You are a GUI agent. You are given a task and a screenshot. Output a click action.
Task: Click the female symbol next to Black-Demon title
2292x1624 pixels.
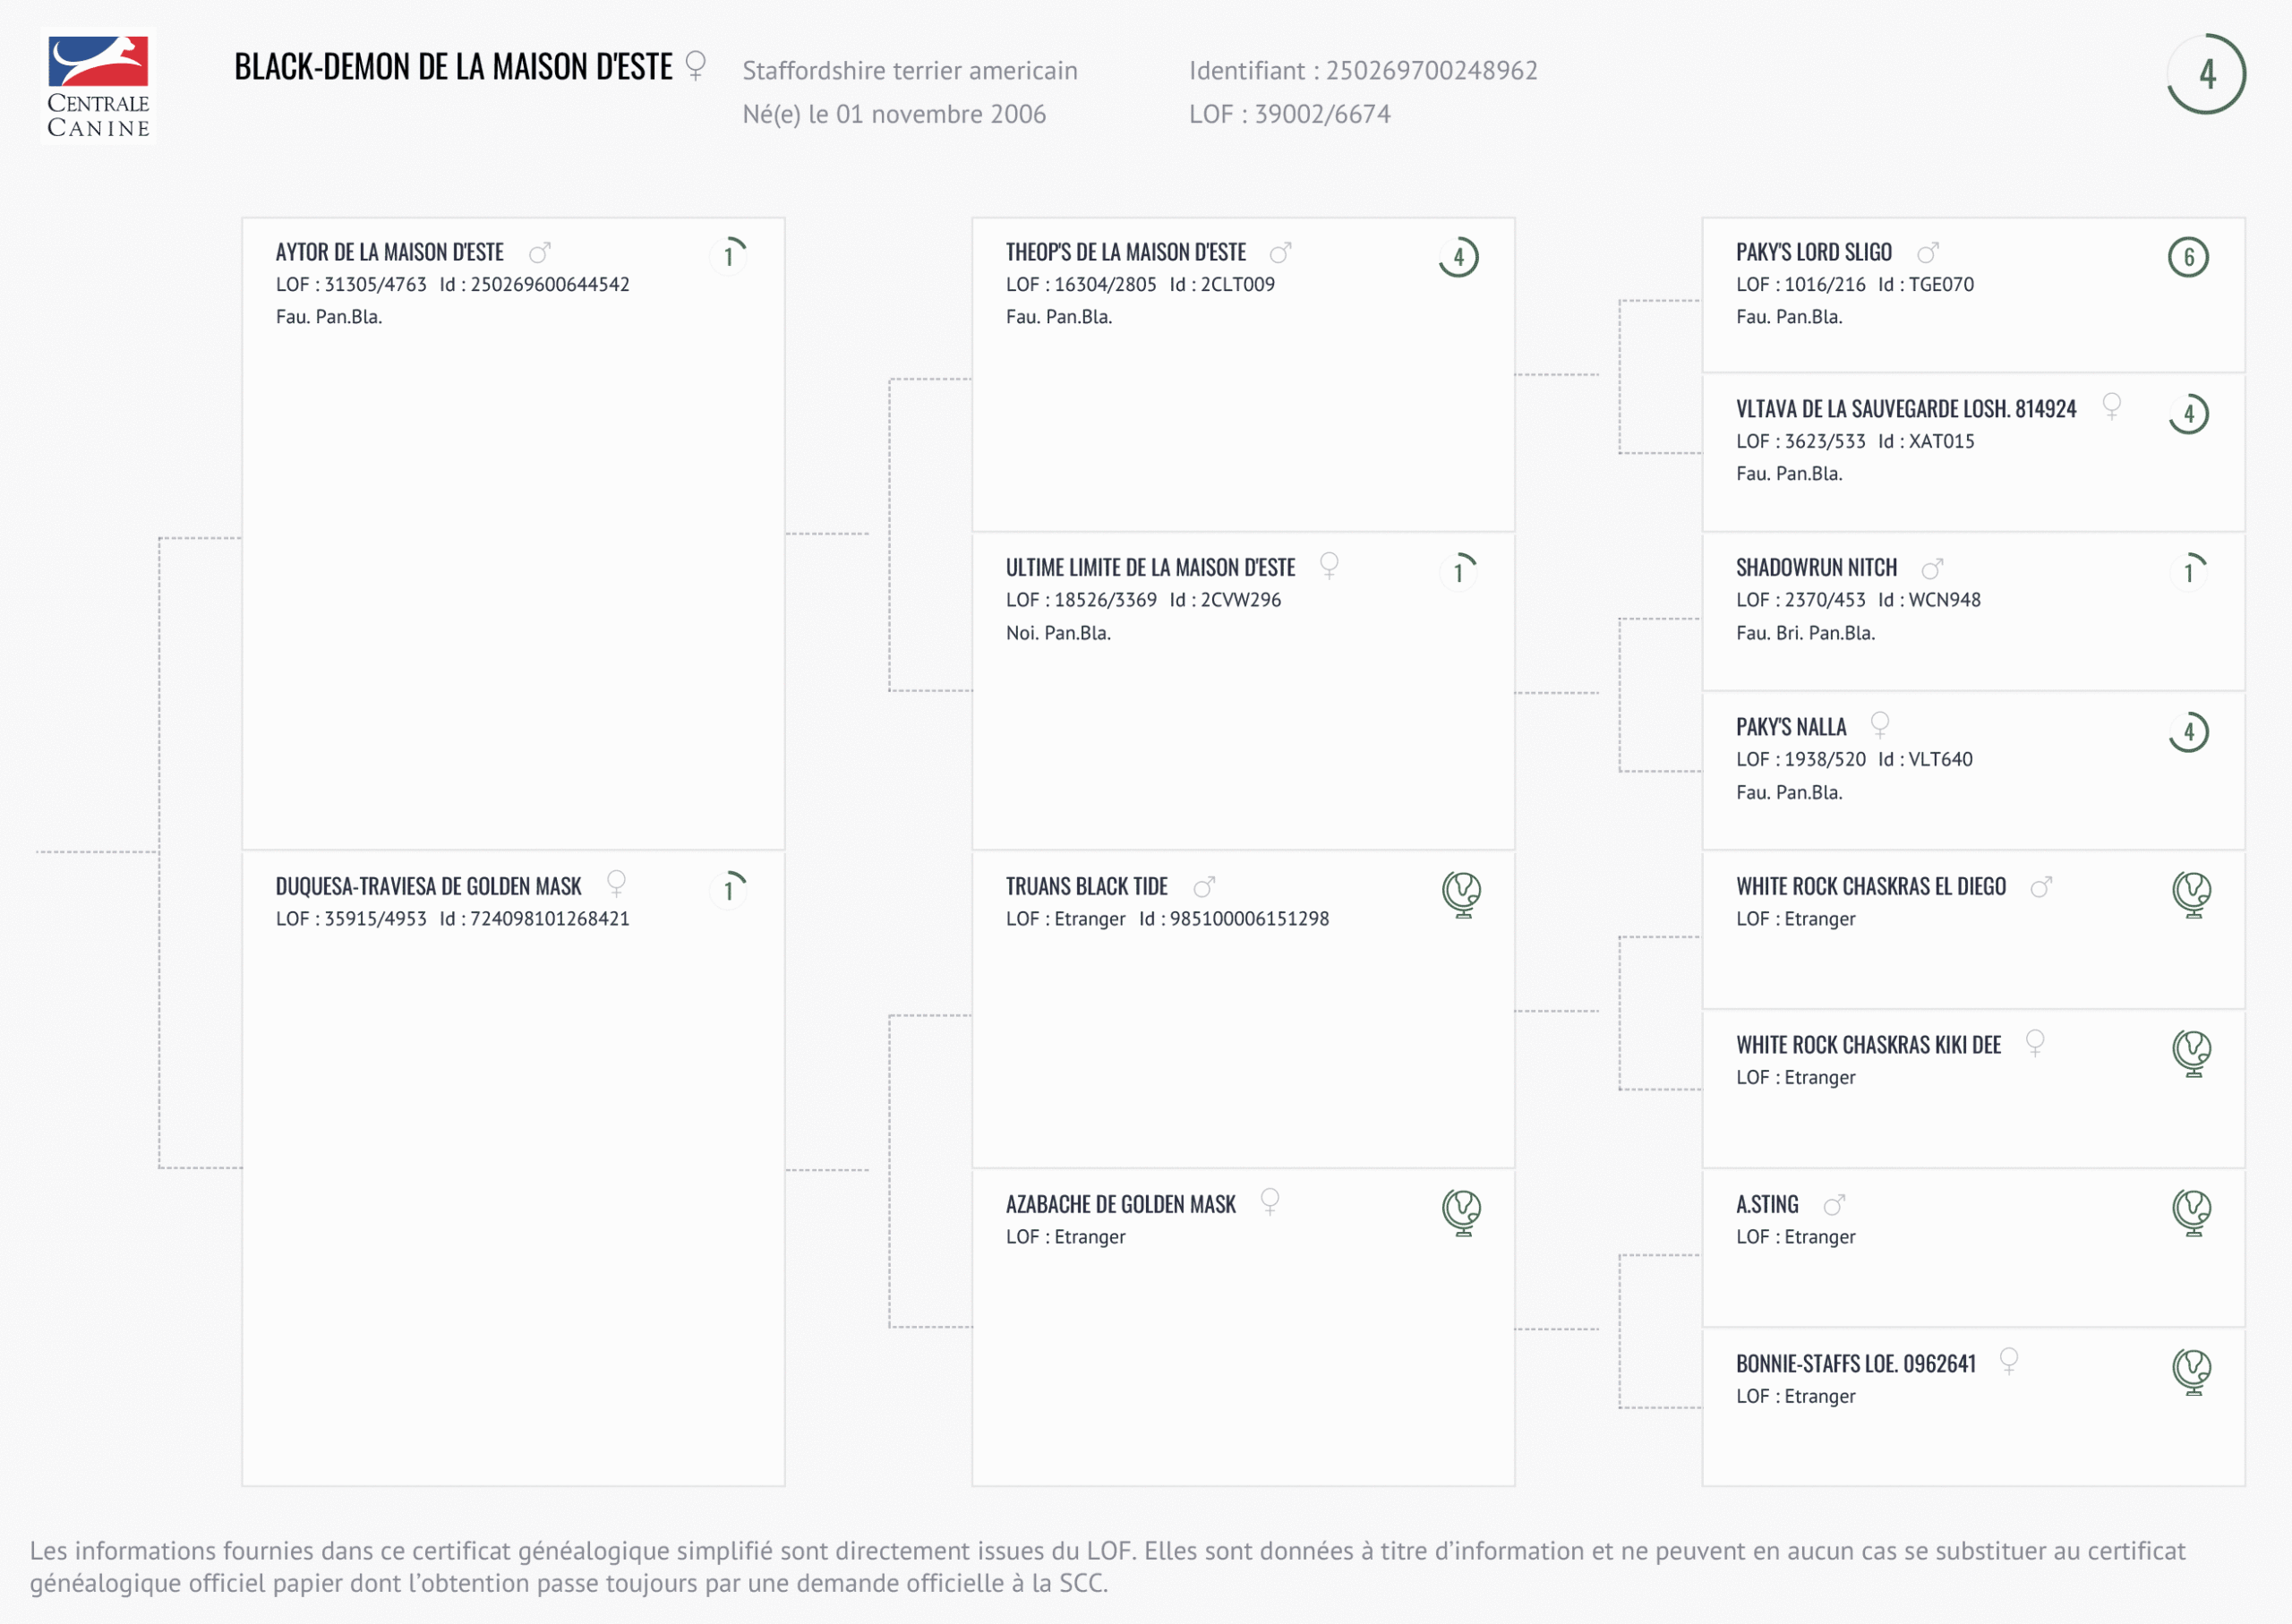(x=696, y=66)
